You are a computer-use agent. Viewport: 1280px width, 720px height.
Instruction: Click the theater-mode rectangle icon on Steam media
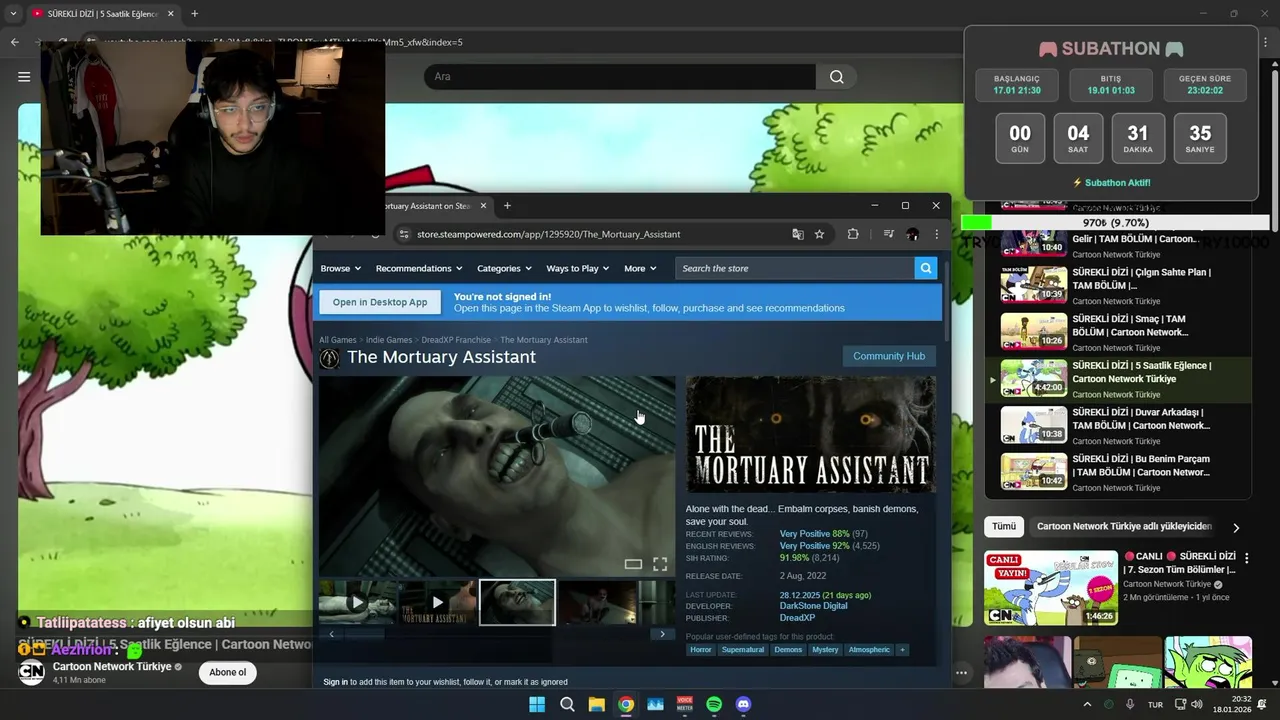point(633,564)
